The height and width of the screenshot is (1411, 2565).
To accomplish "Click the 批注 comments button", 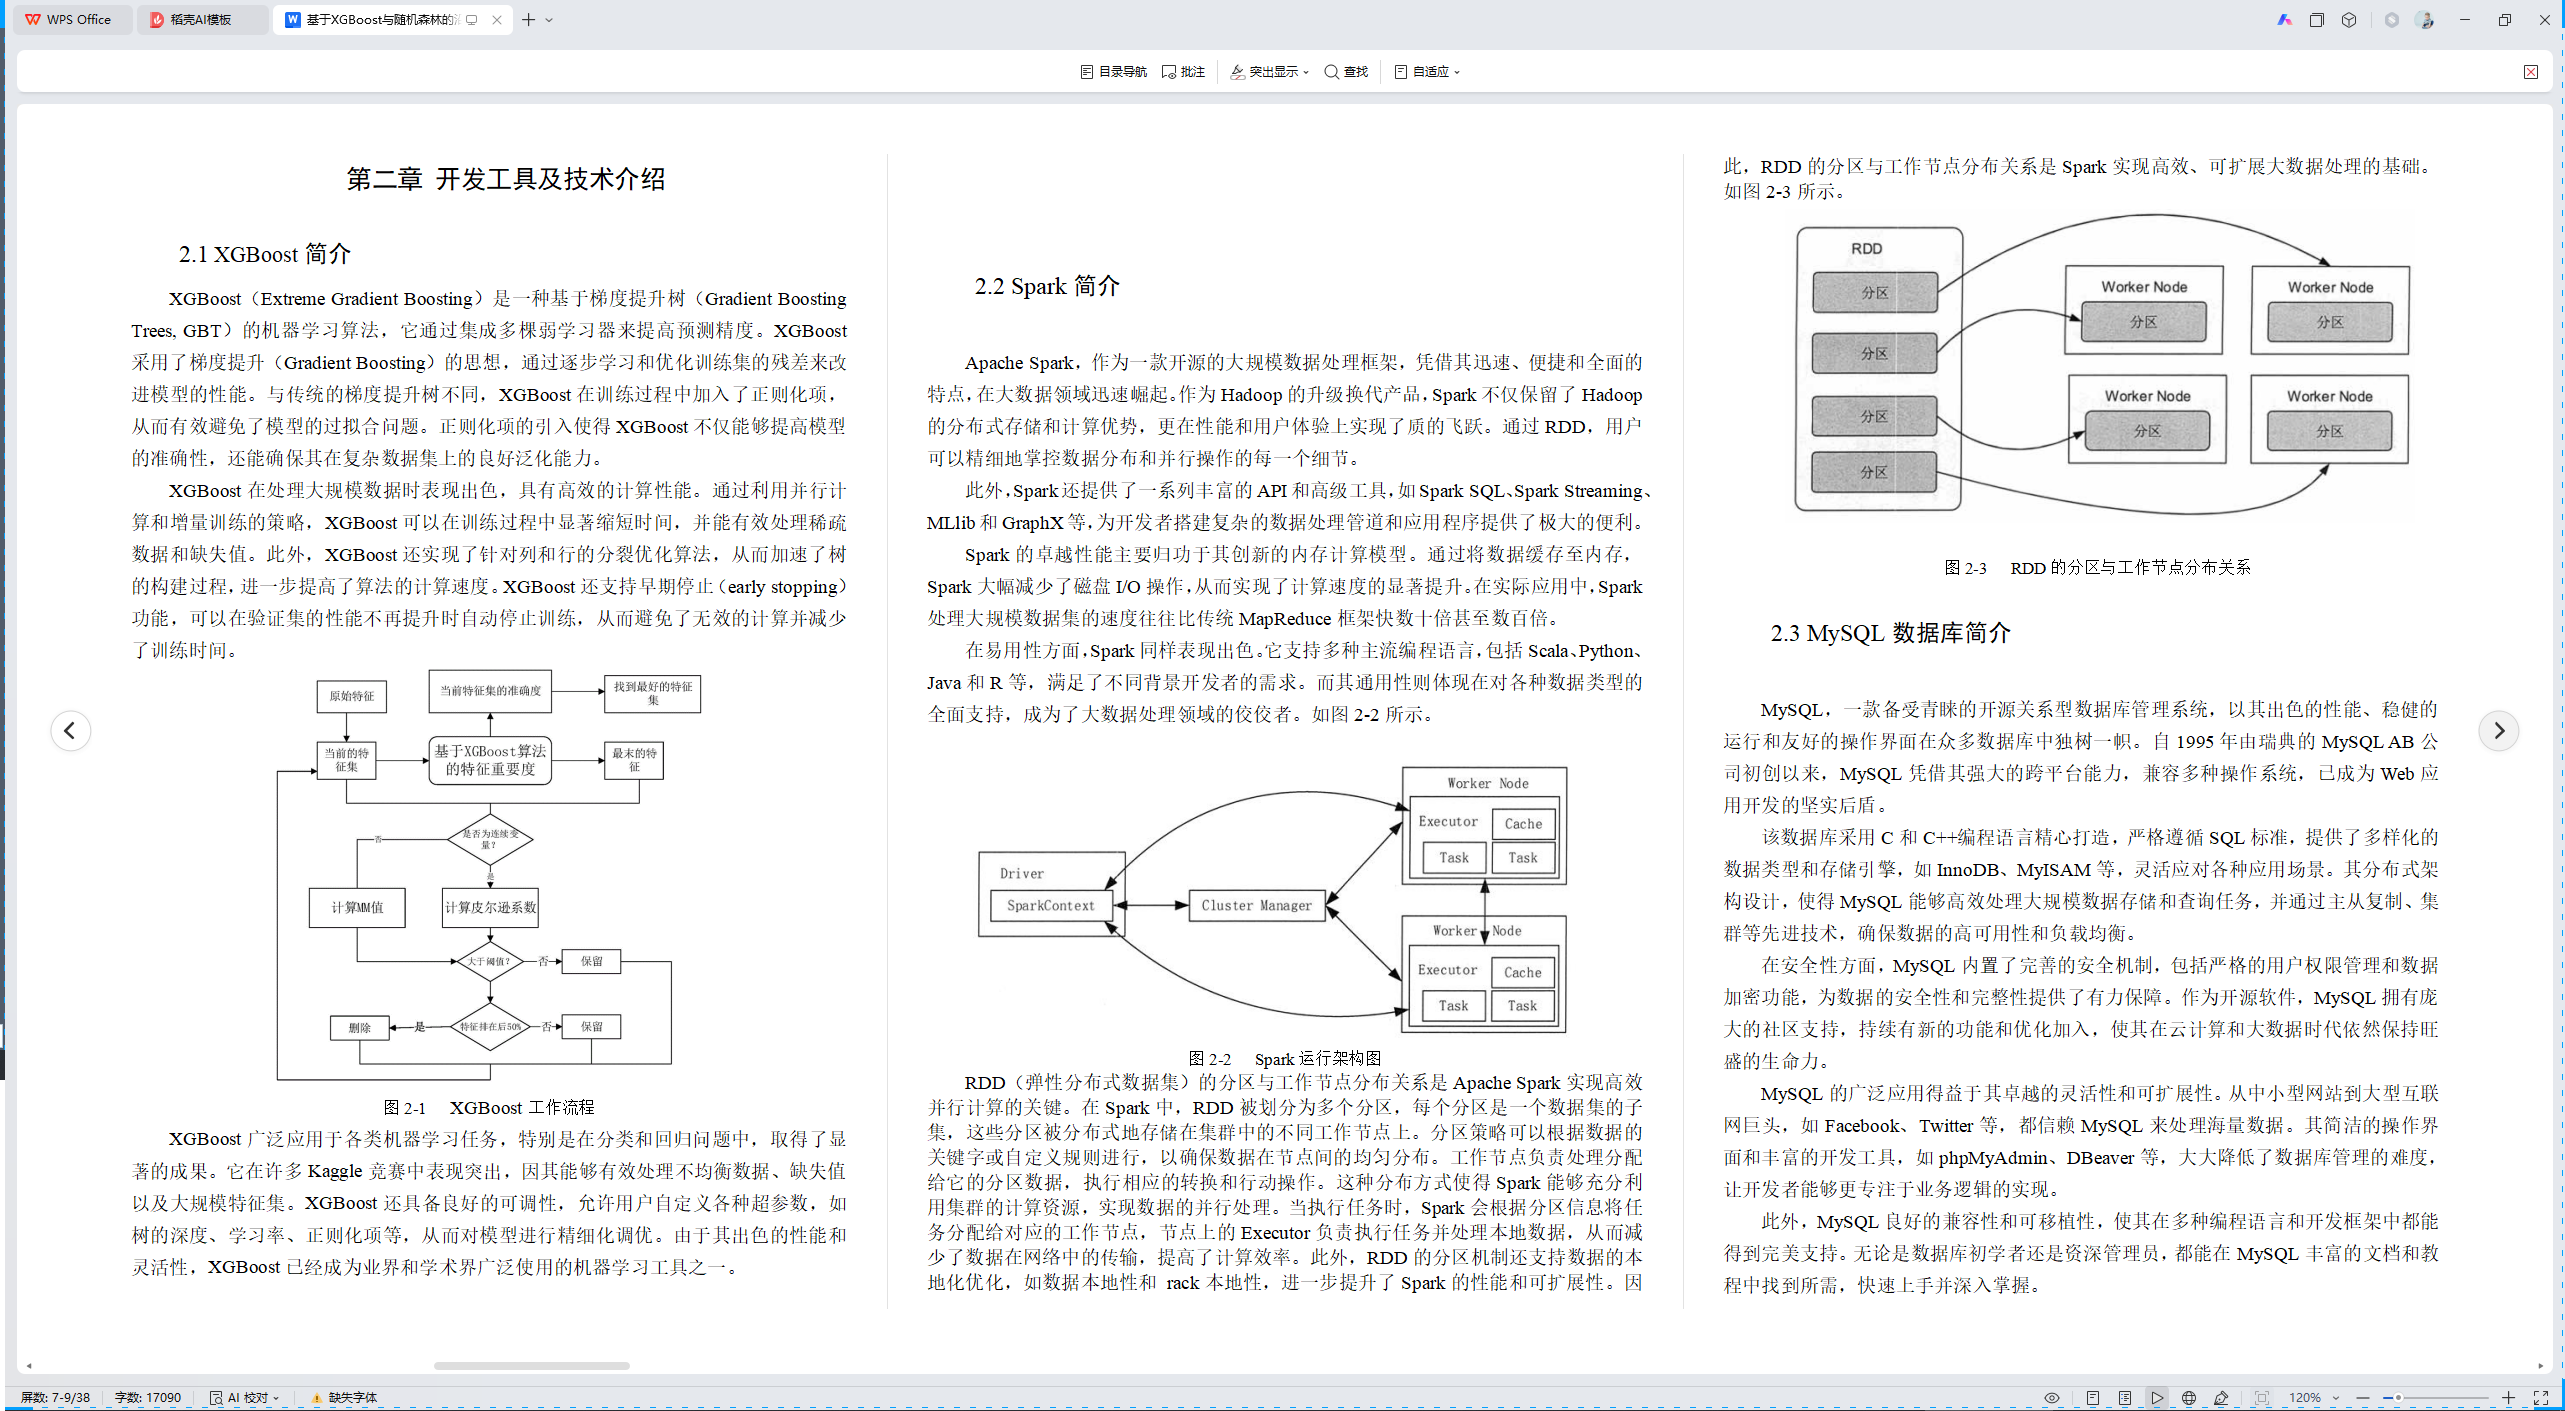I will coord(1184,72).
